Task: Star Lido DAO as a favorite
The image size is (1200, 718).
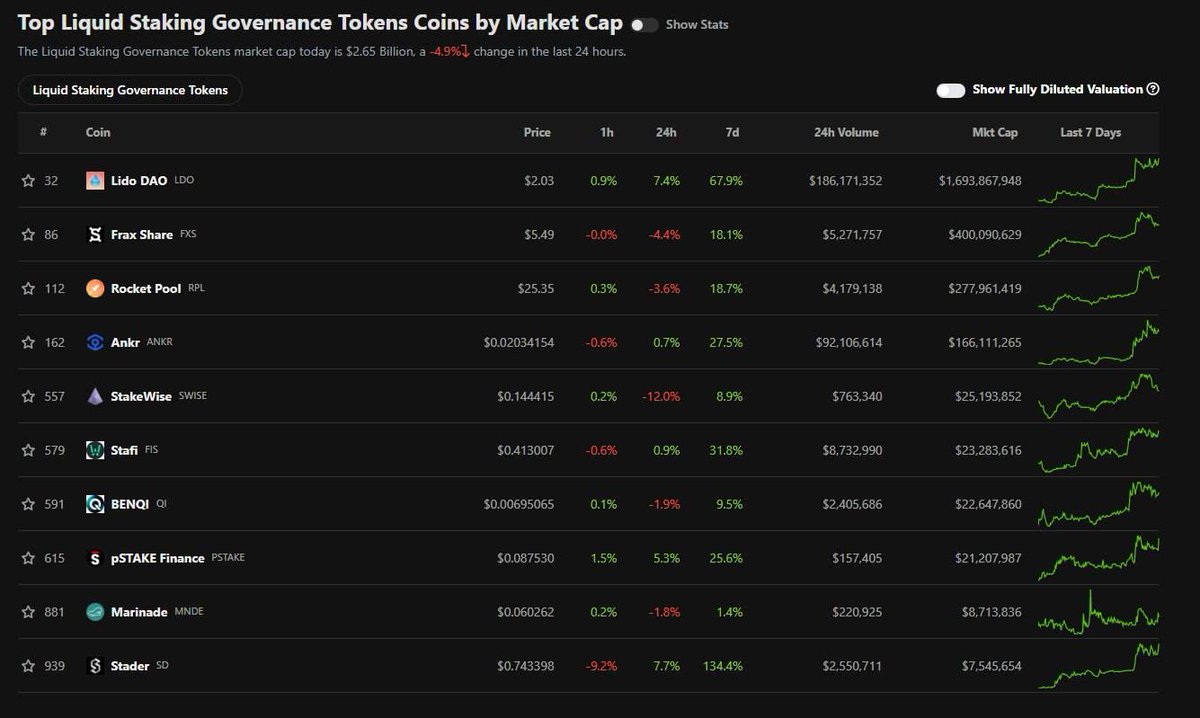Action: (x=28, y=181)
